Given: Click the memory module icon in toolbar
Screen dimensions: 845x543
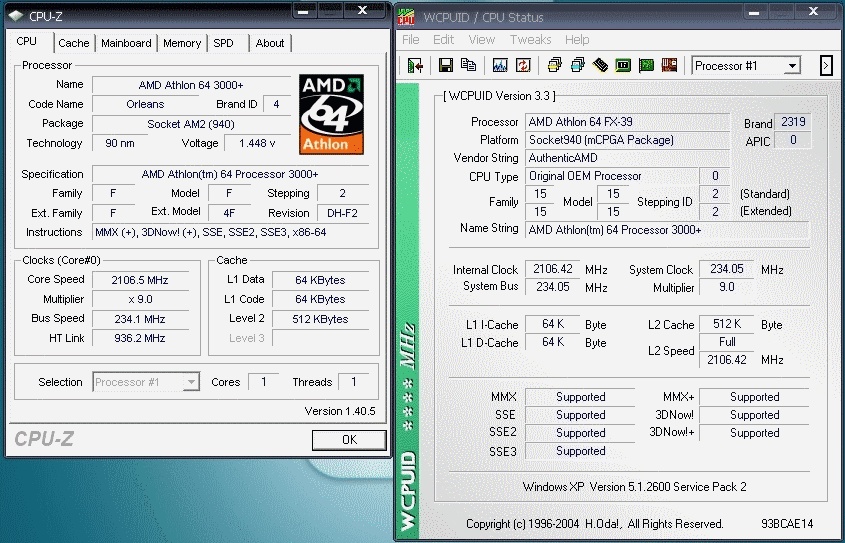Looking at the screenshot, I should (x=600, y=66).
